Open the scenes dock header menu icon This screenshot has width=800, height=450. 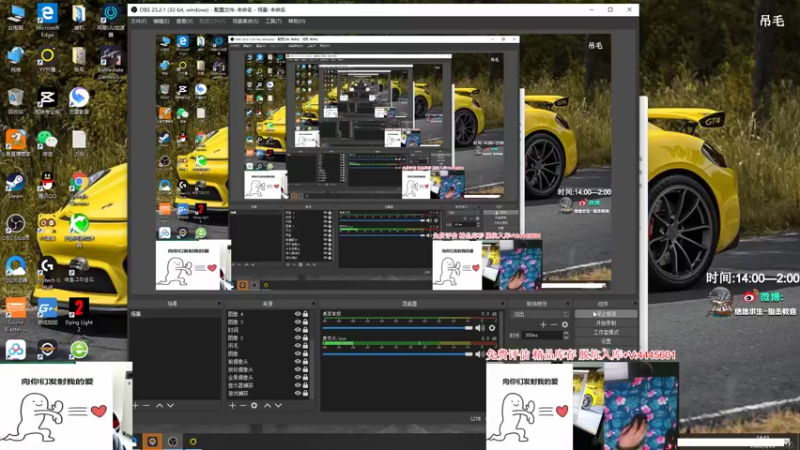coord(219,304)
